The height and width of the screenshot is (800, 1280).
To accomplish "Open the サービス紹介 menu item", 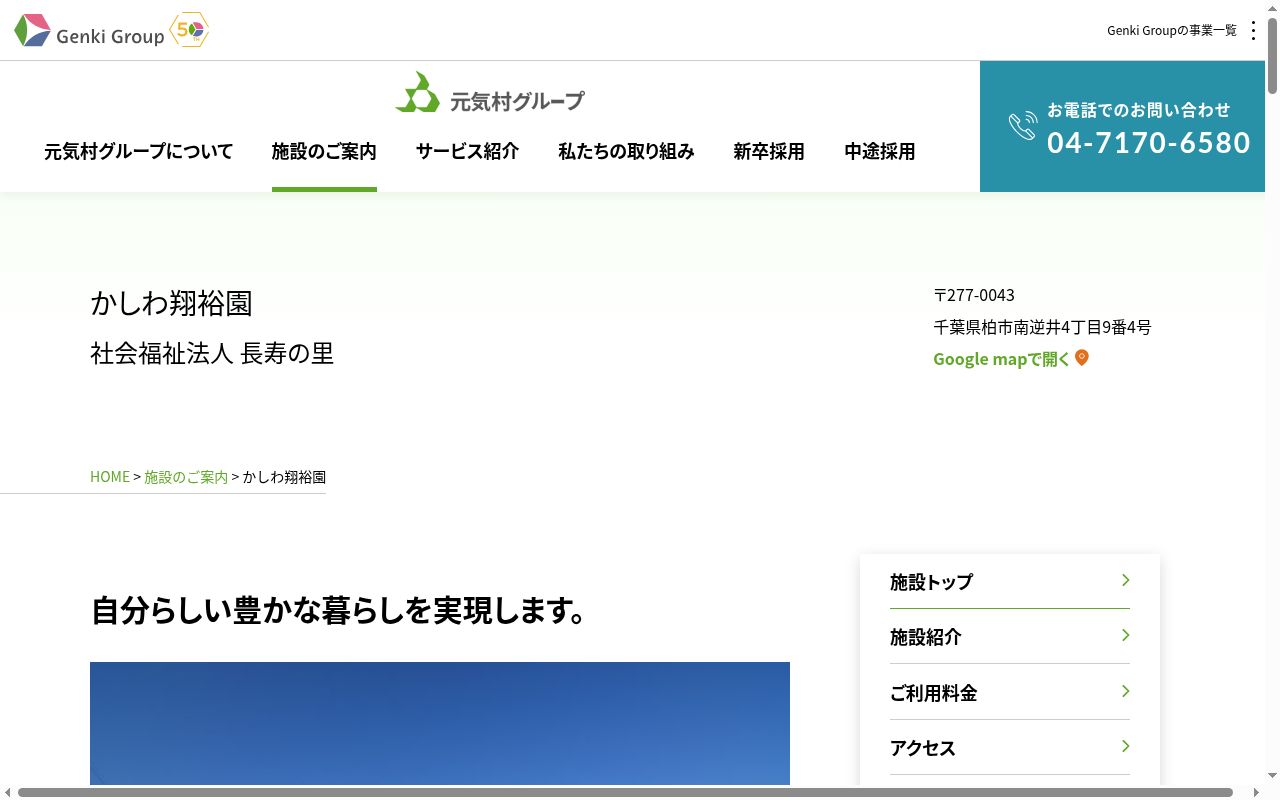I will [x=467, y=151].
